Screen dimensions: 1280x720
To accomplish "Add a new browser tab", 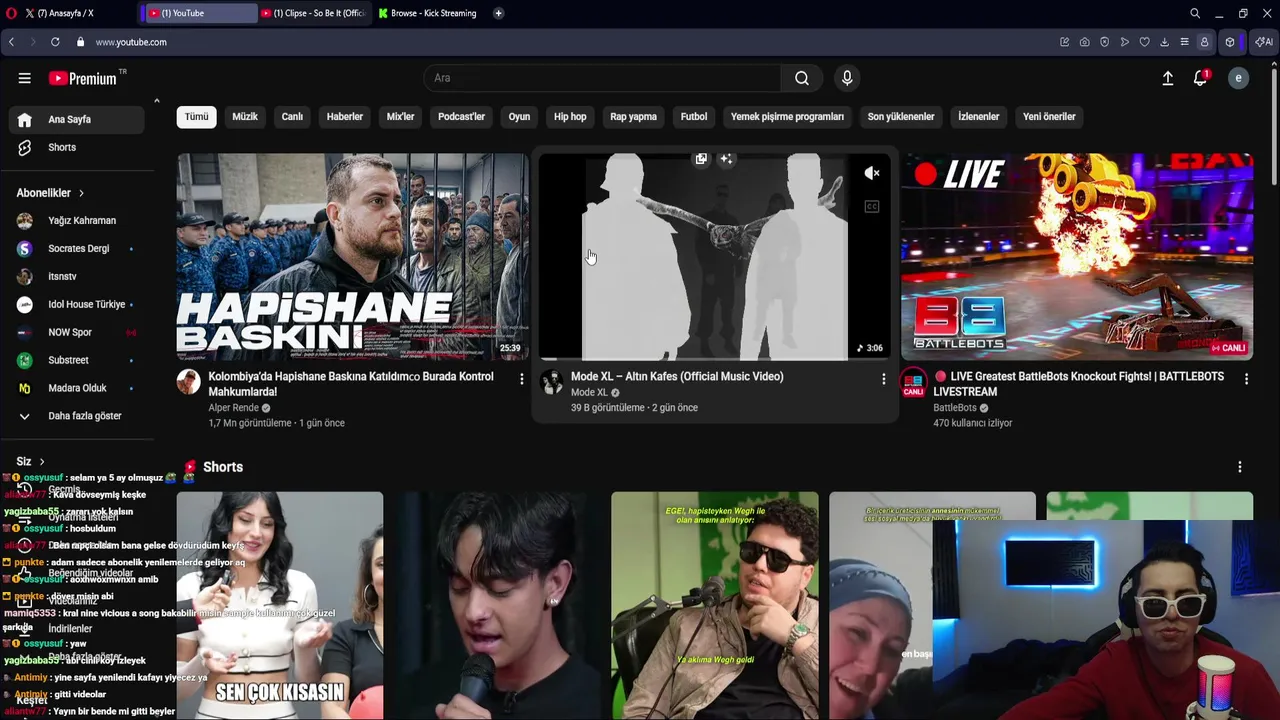I will pyautogui.click(x=498, y=13).
